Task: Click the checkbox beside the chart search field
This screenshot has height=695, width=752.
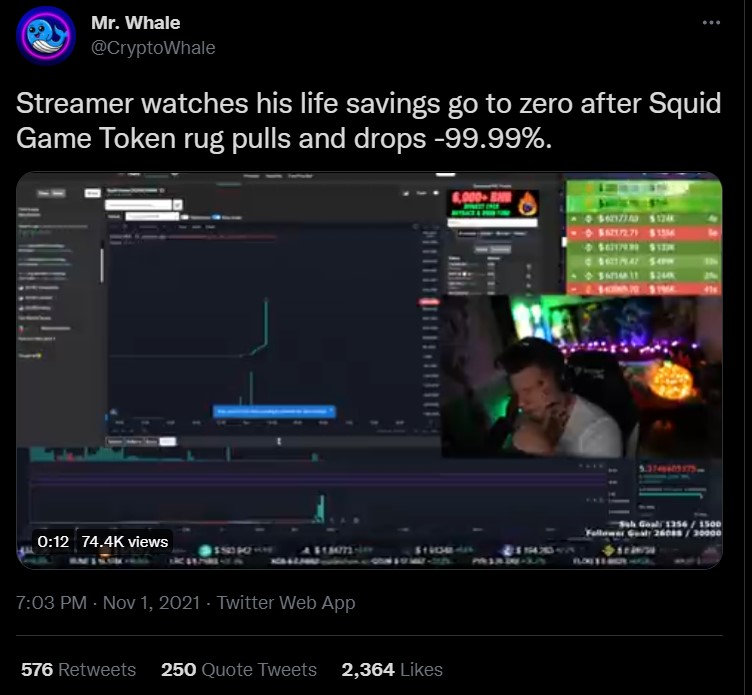Action: point(177,205)
